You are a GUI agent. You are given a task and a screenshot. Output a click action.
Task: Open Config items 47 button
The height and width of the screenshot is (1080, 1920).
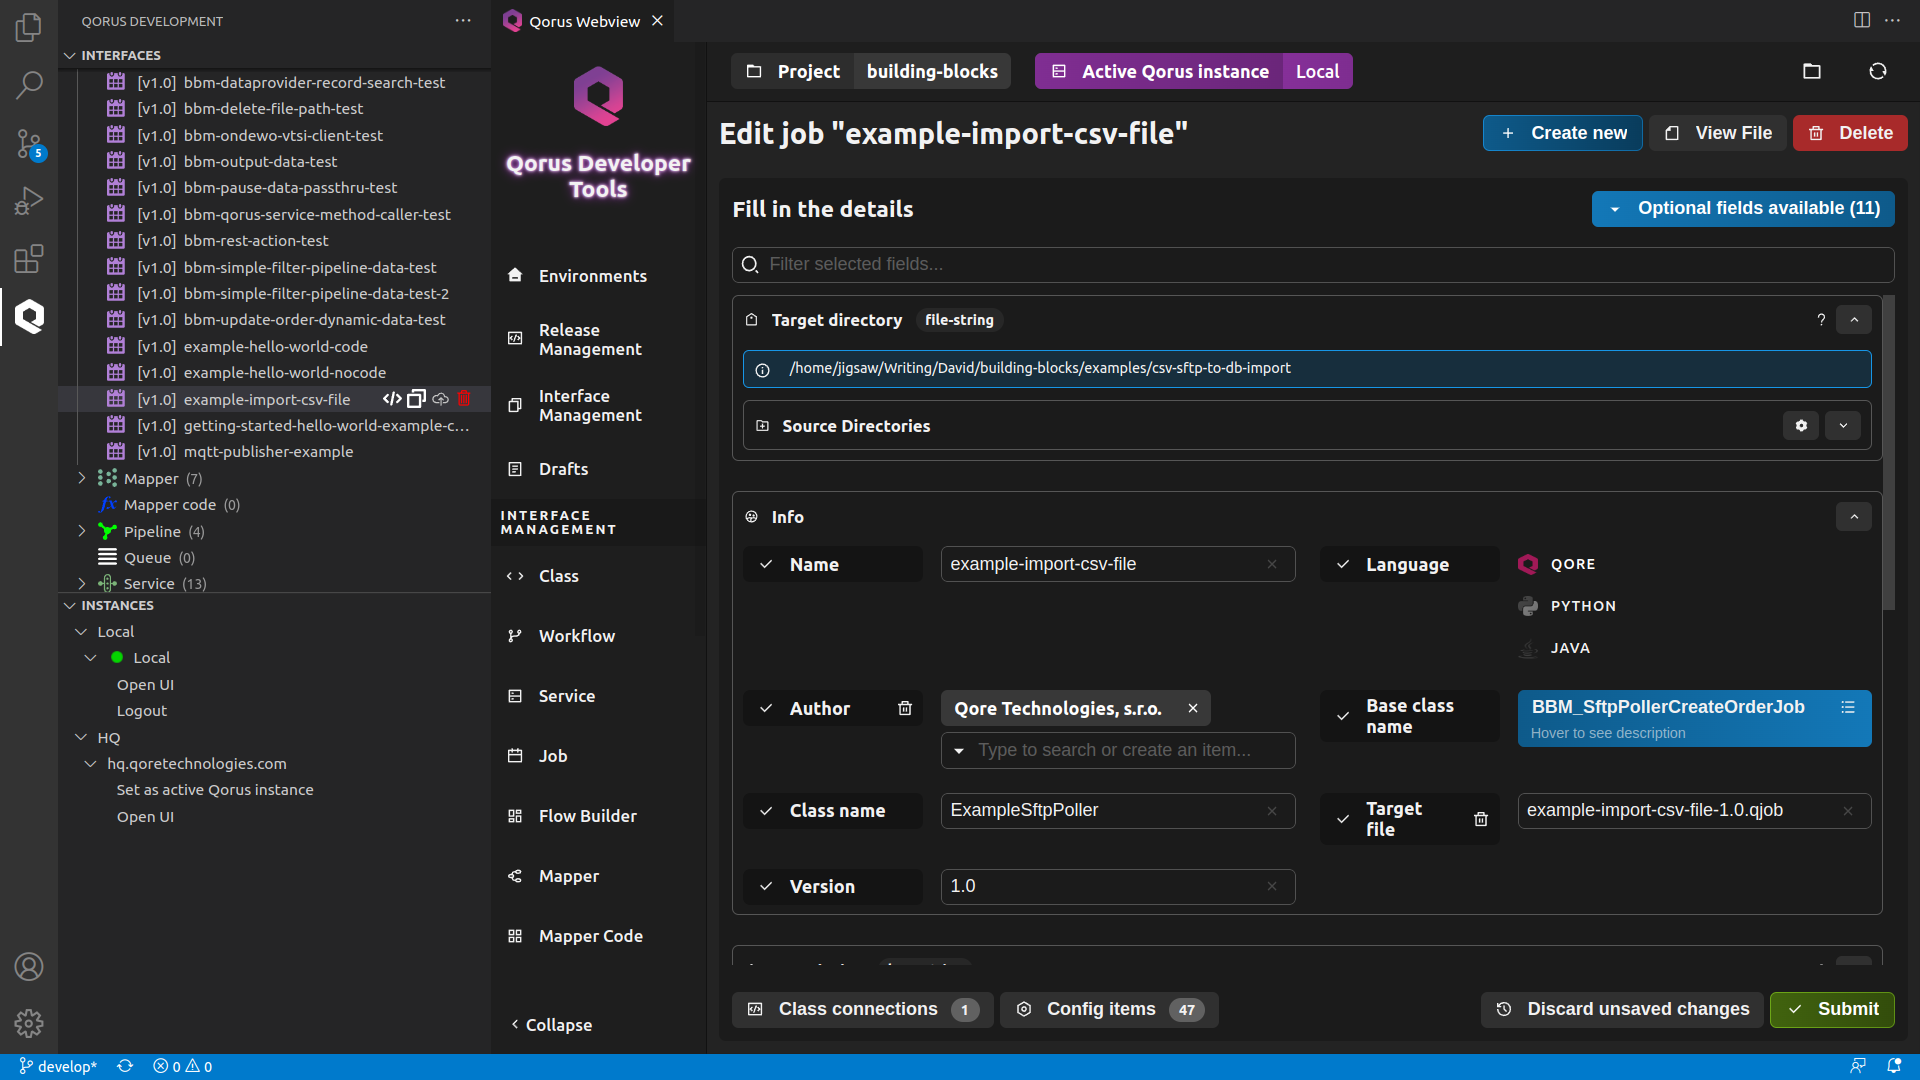(1109, 1010)
